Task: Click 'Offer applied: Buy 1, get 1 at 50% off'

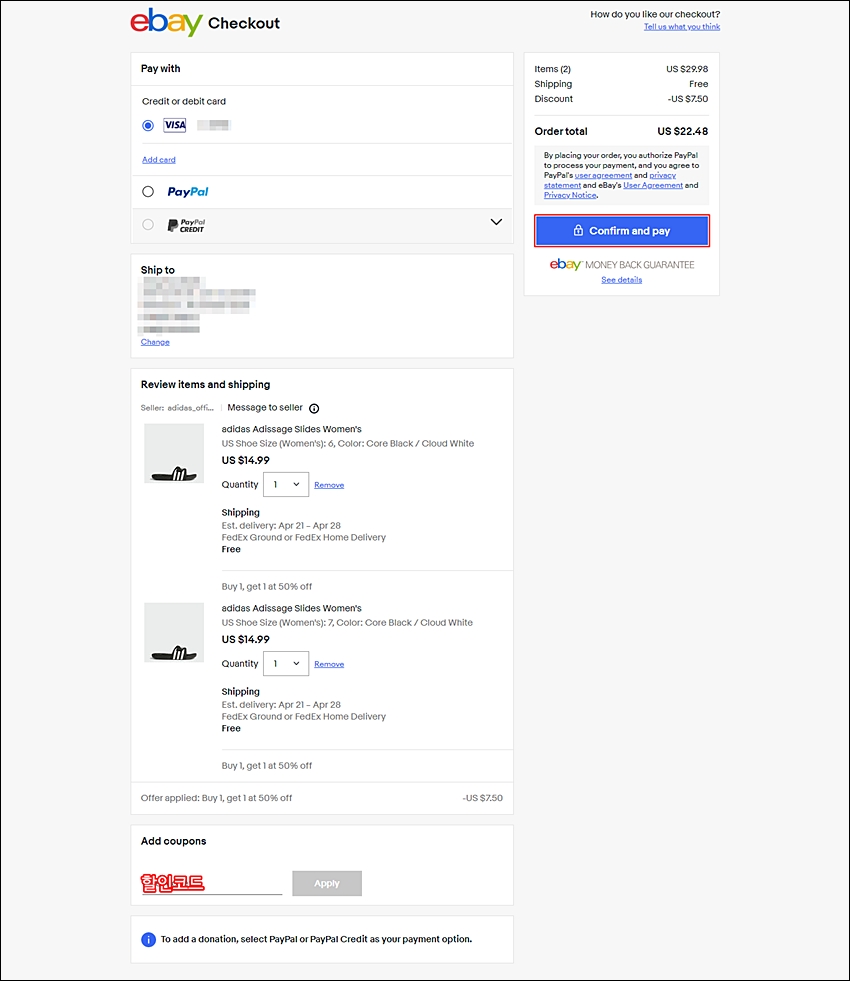Action: point(216,798)
